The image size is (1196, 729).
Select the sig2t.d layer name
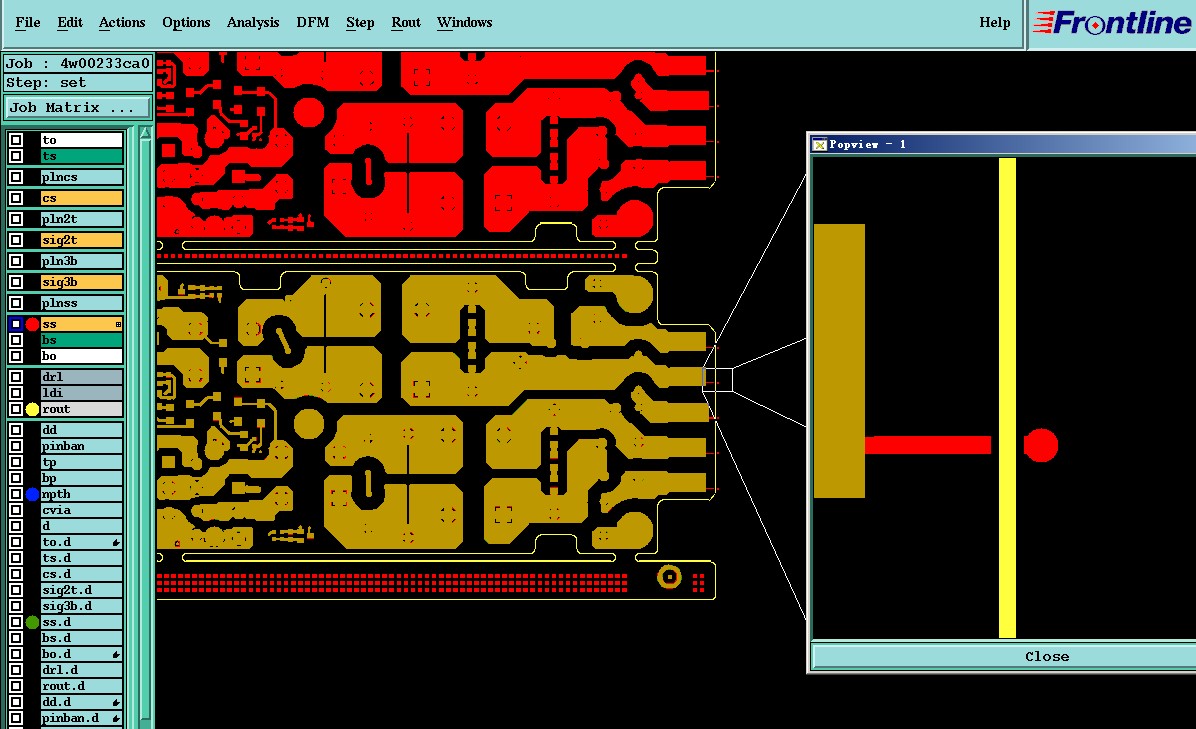pyautogui.click(x=82, y=591)
